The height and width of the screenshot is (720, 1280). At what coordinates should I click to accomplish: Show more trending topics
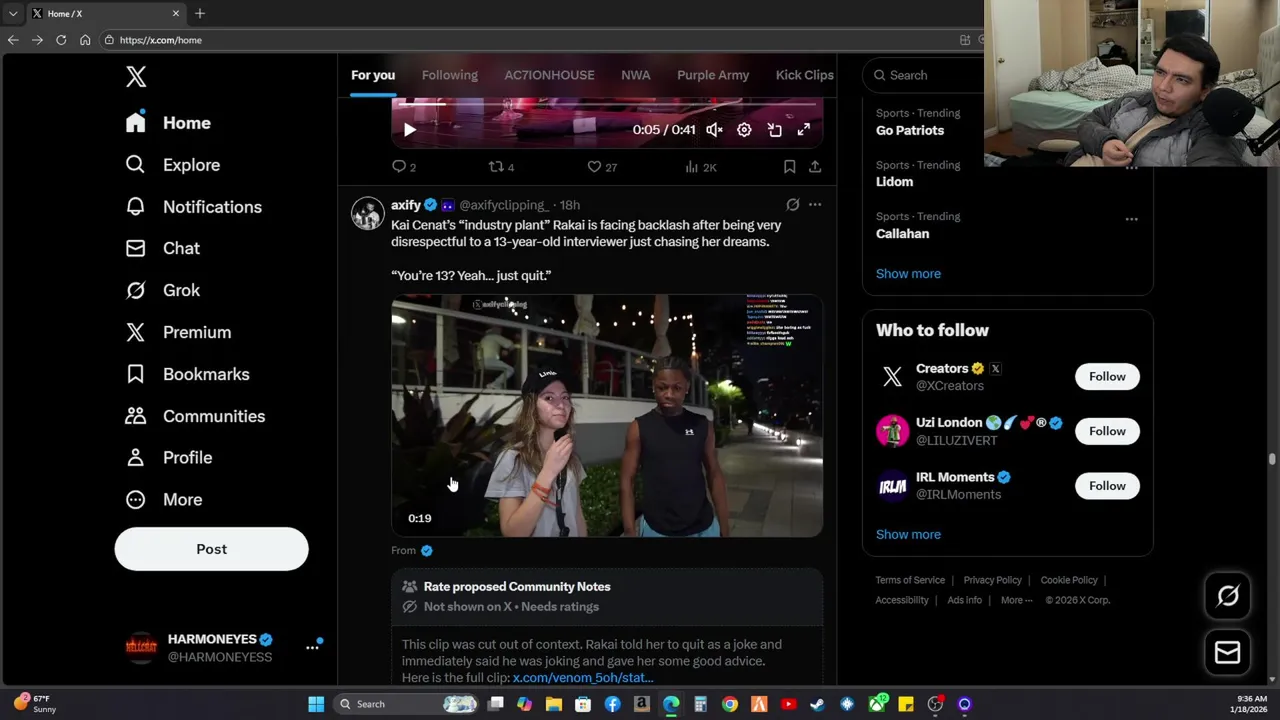coord(908,273)
